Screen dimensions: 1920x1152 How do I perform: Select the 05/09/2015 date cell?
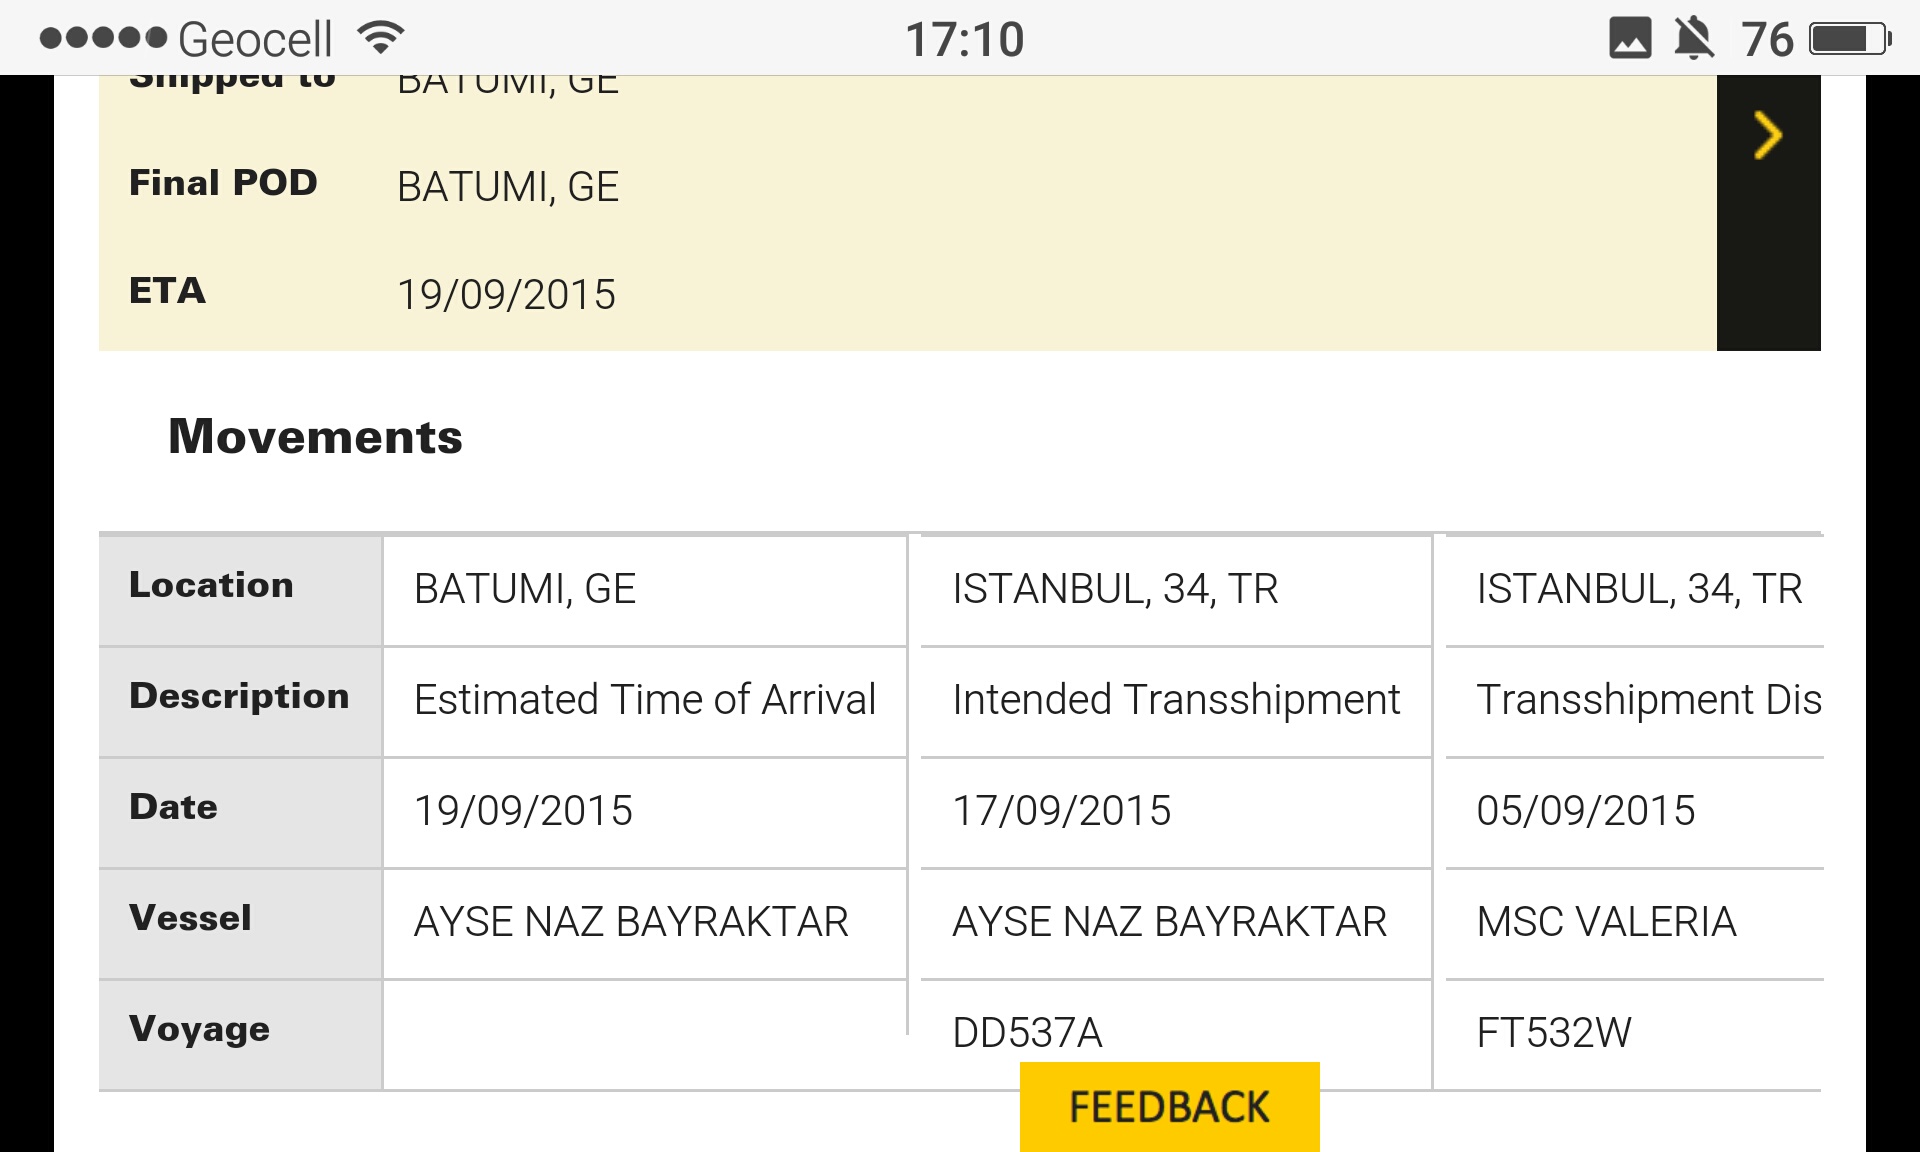click(1586, 811)
